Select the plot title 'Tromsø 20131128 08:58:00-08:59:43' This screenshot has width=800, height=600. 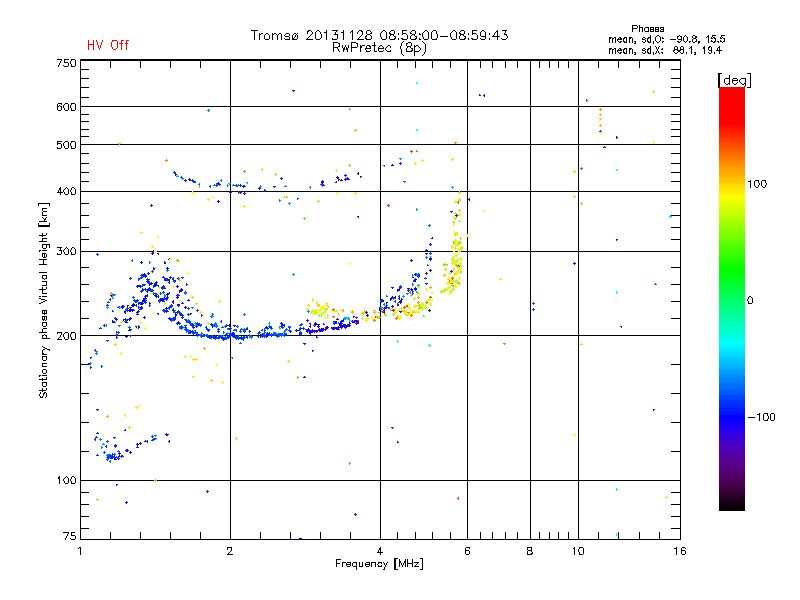click(x=380, y=35)
